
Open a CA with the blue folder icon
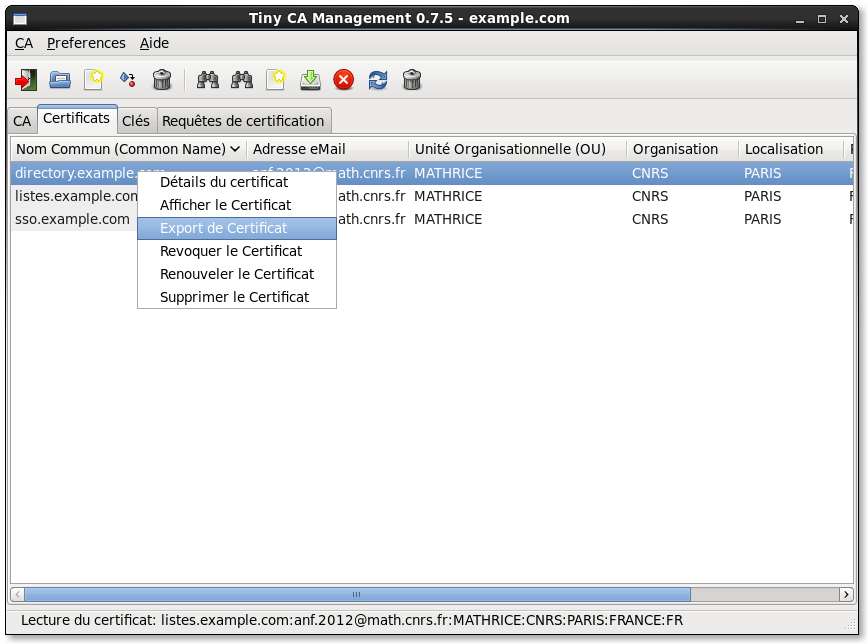click(60, 80)
